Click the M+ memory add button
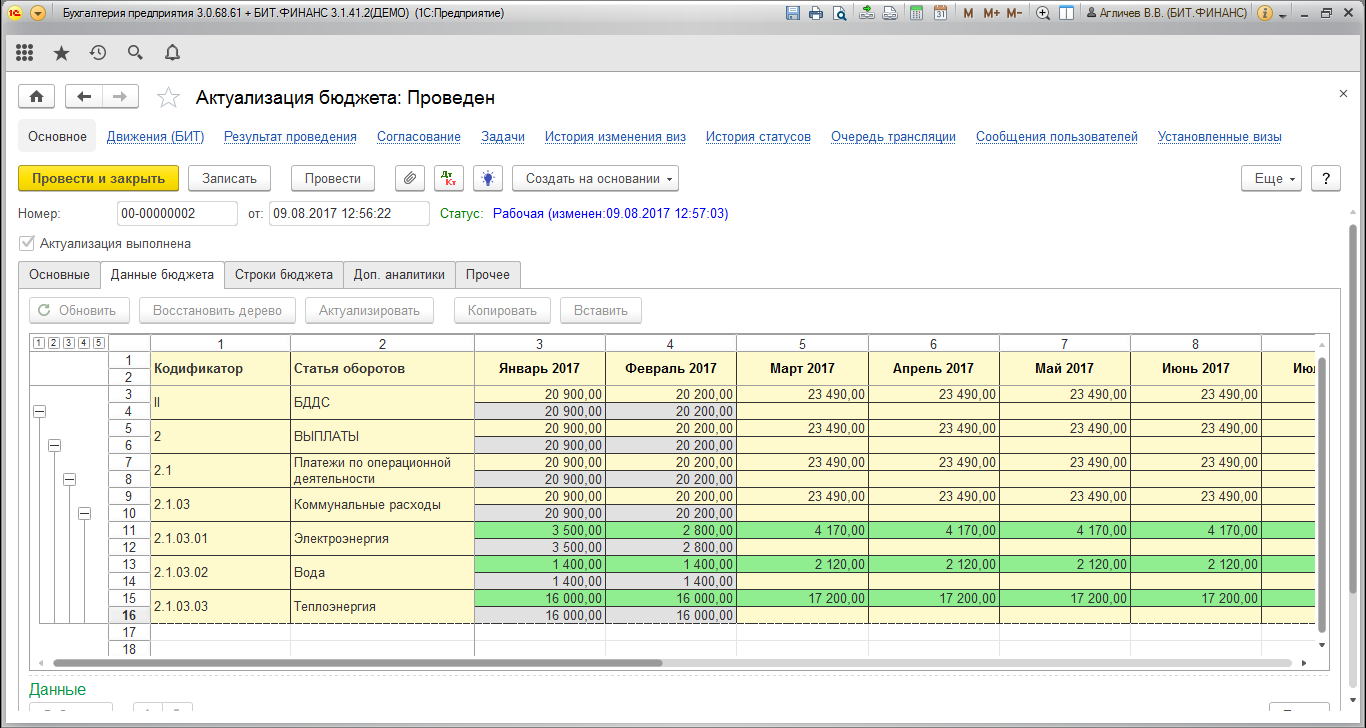Image resolution: width=1366 pixels, height=728 pixels. [x=991, y=13]
